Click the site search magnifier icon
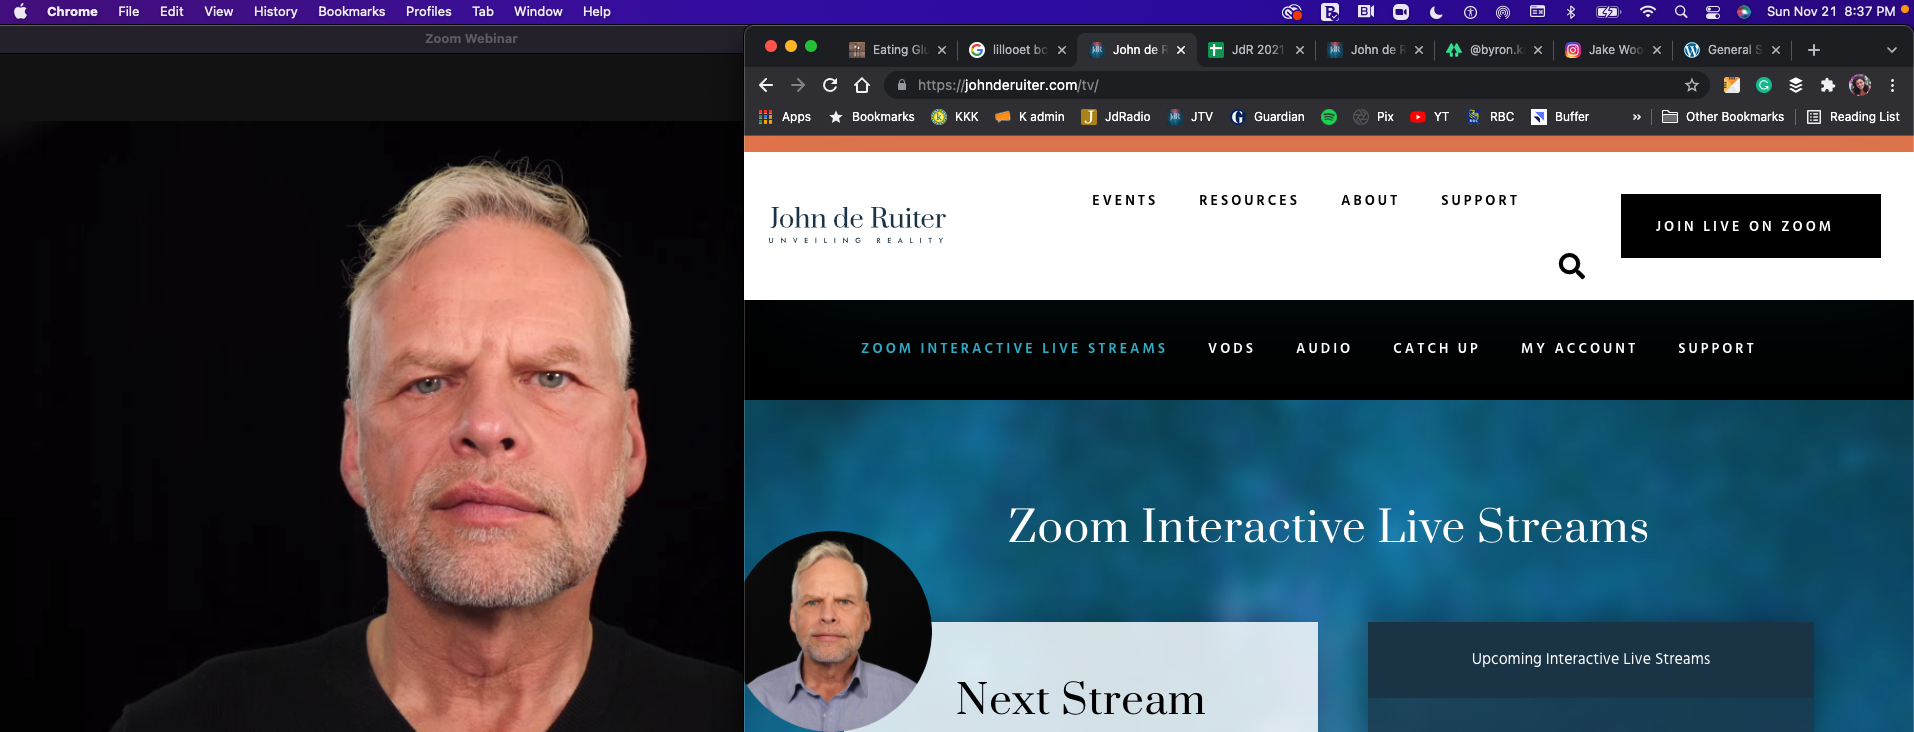 (1571, 266)
